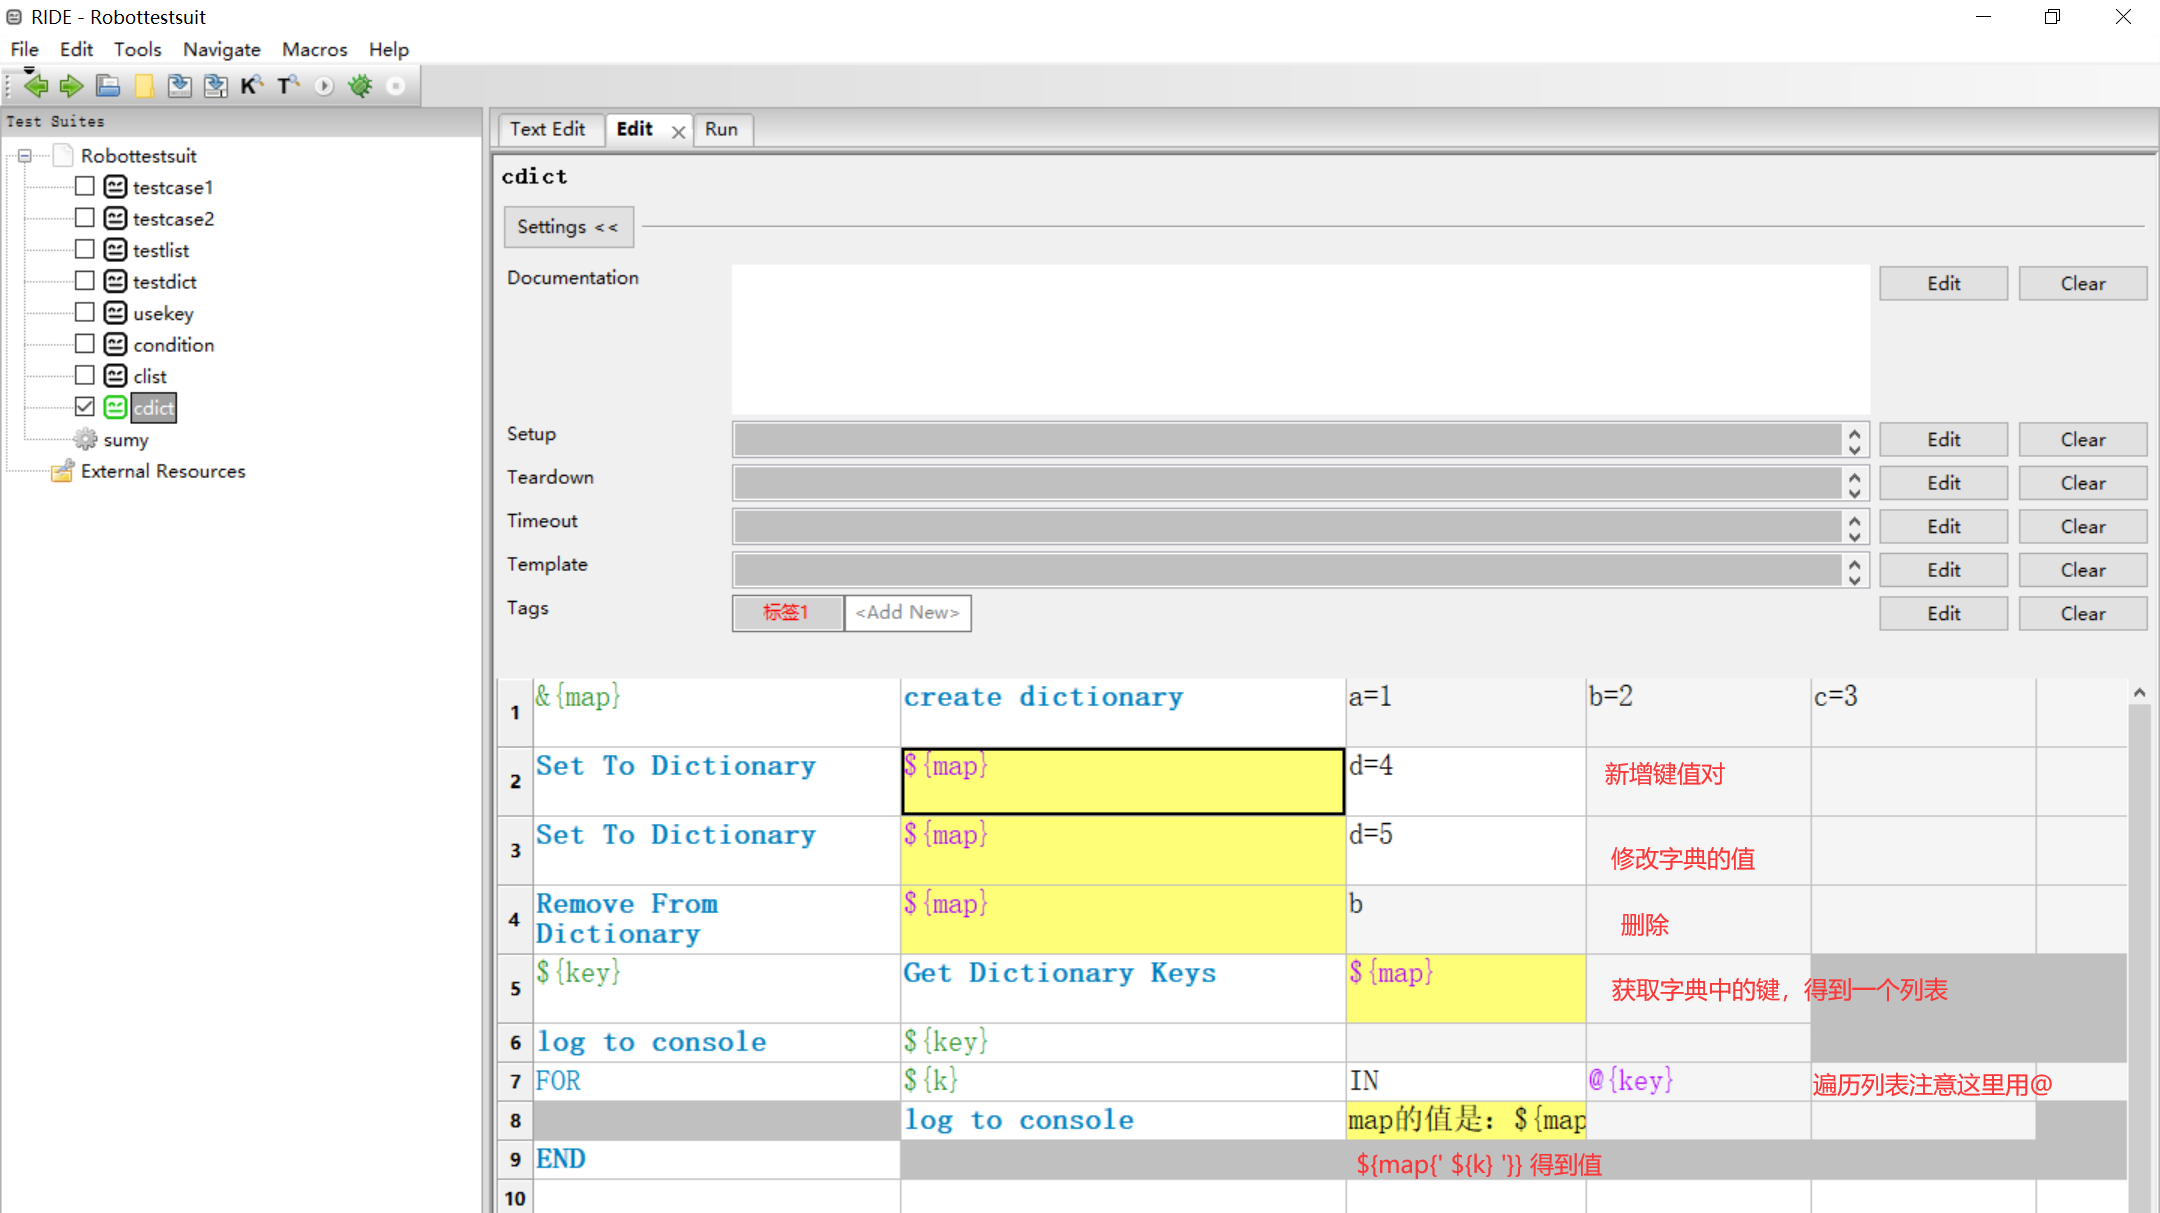Open Search Tests with the T icon
Screen dimensions: 2160x1213
click(x=288, y=86)
